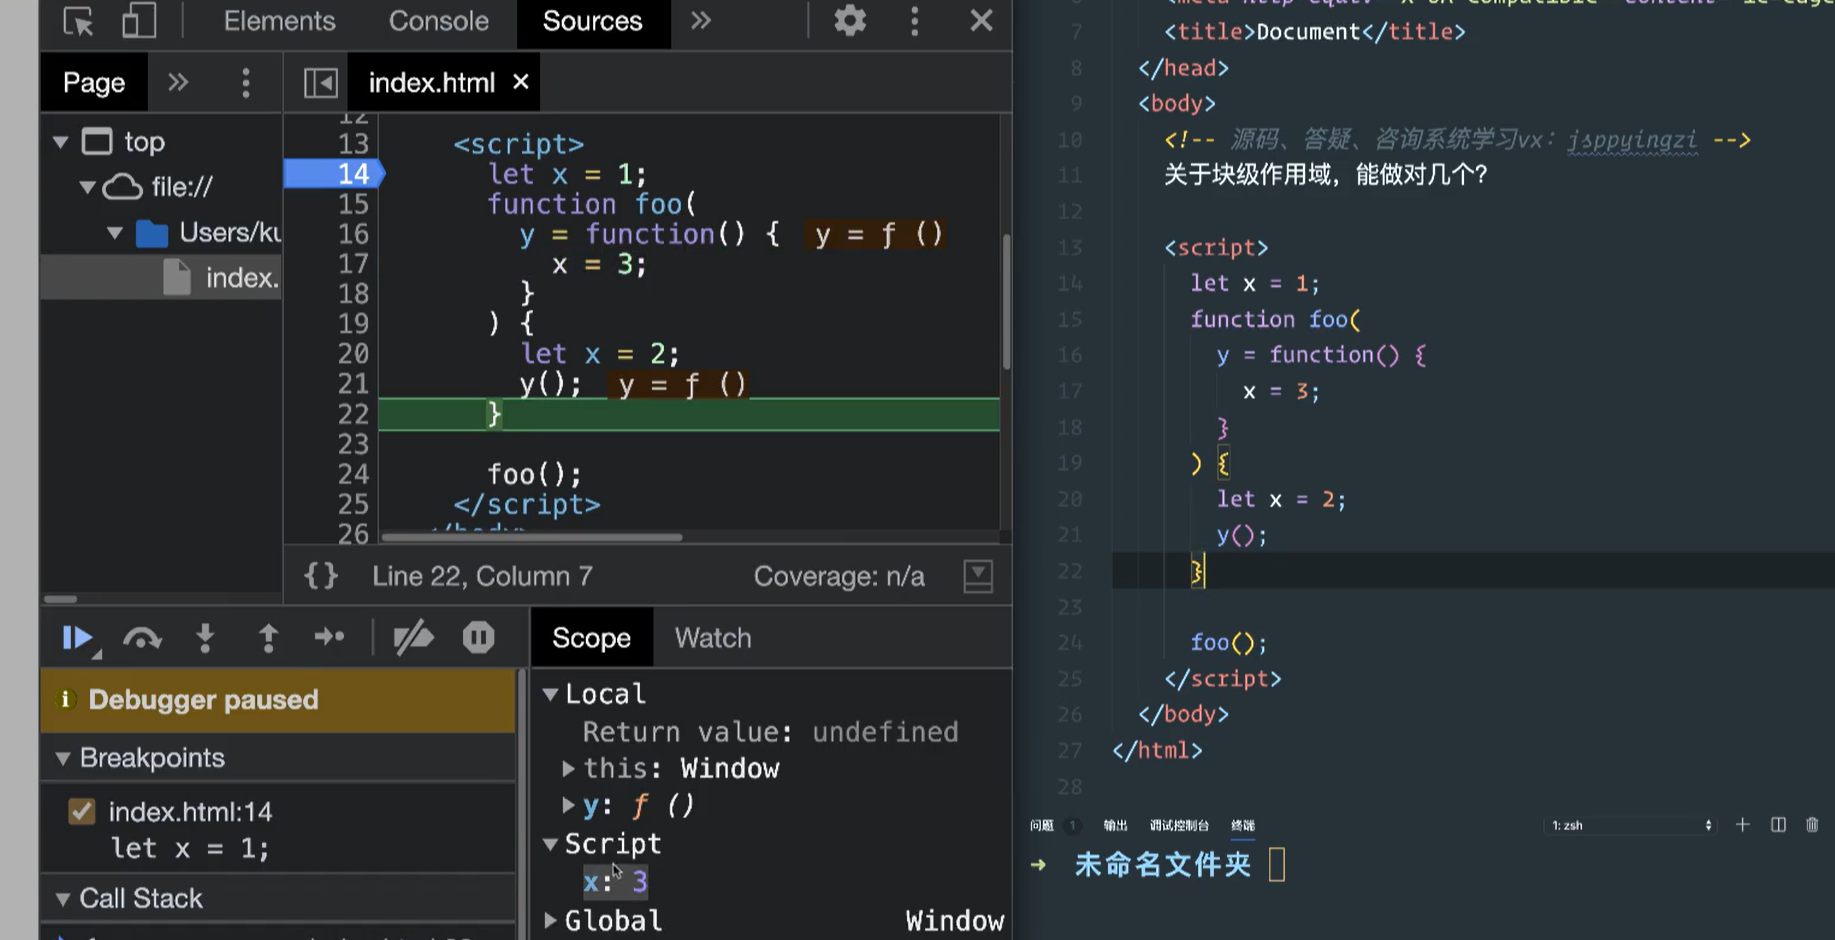Screen dimensions: 1835x940
Task: Switch to the Elements tab
Action: (279, 21)
